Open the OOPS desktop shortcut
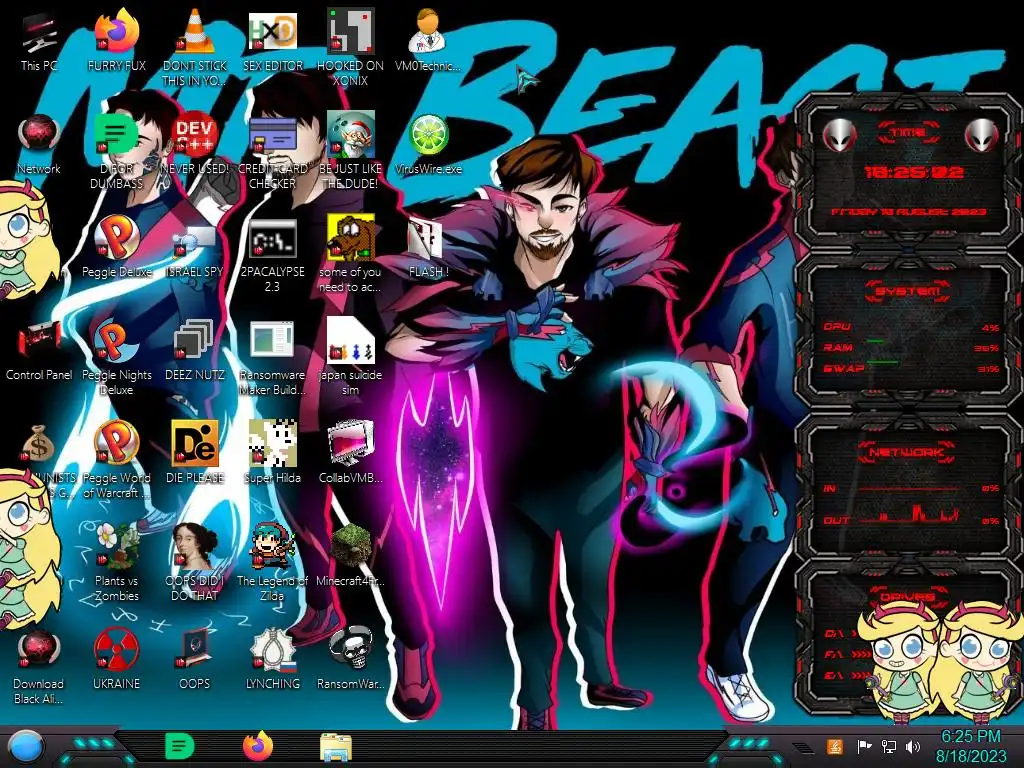 [195, 660]
